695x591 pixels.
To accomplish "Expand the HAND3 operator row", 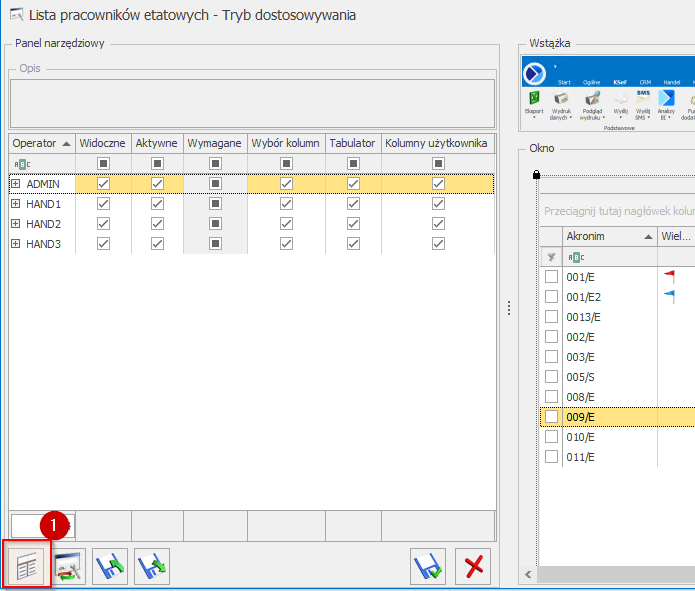I will [16, 244].
